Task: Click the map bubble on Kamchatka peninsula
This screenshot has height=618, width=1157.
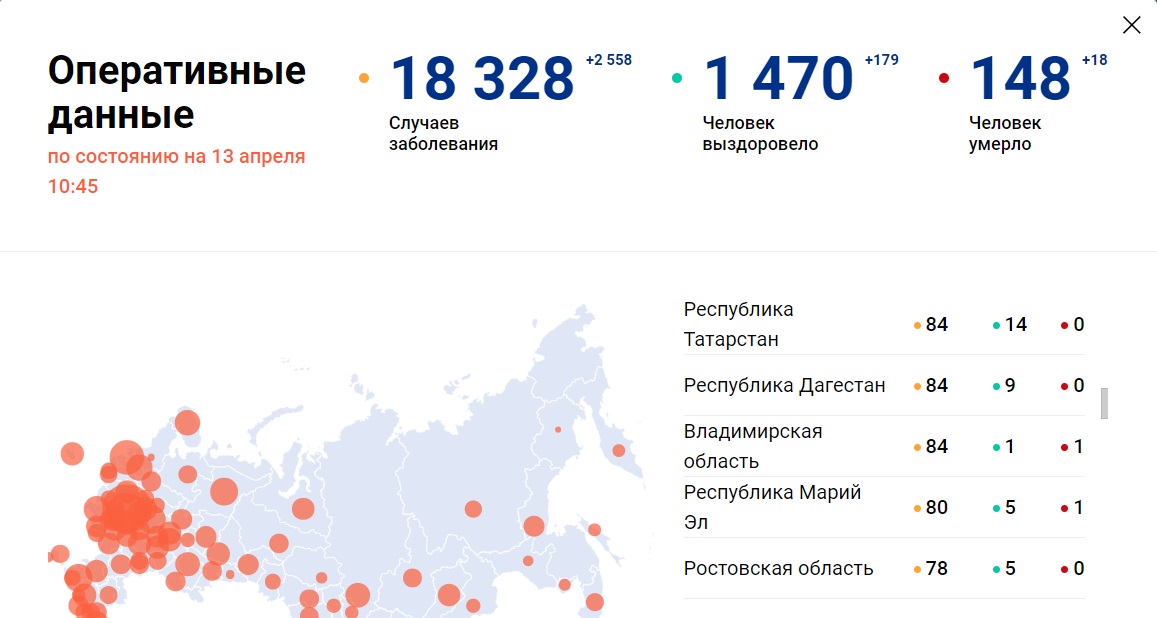Action: click(618, 450)
